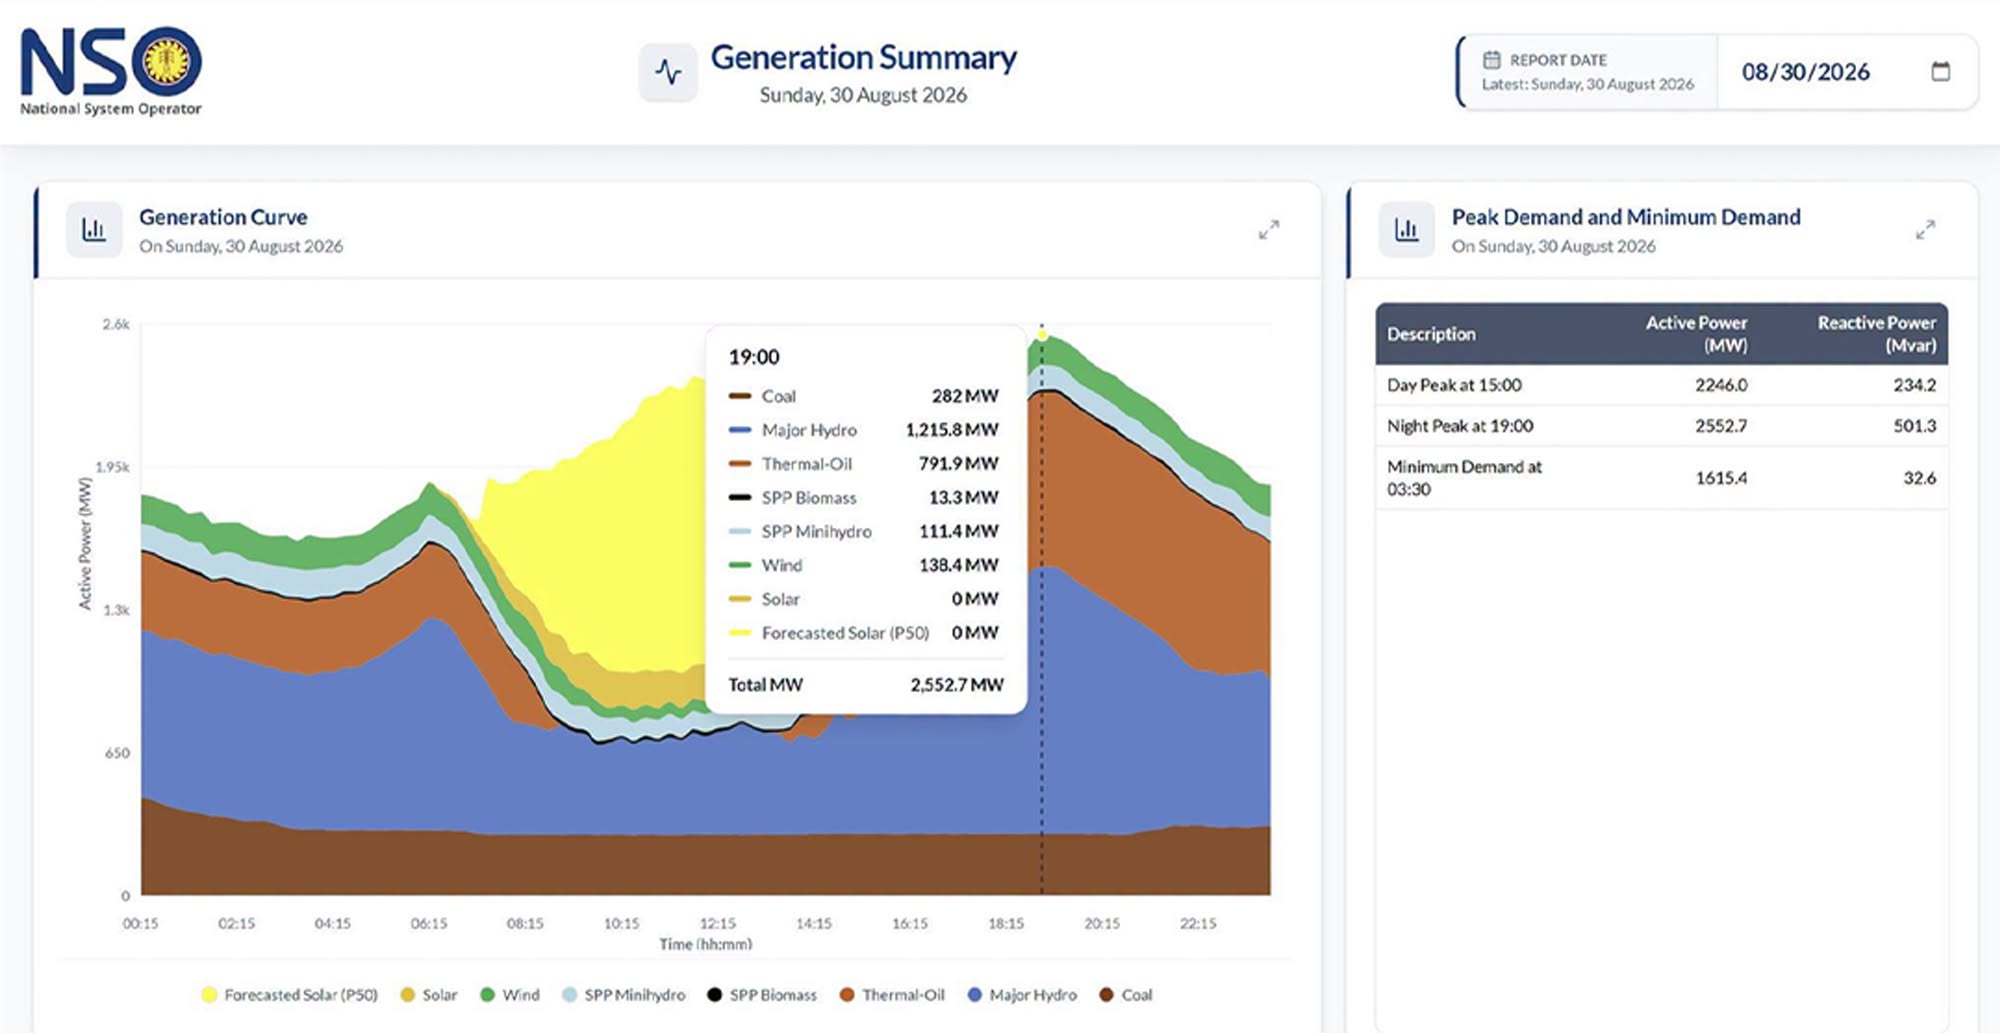The width and height of the screenshot is (2000, 1033).
Task: Expand the Peak Demand and Minimum Demand panel
Action: tap(1925, 230)
